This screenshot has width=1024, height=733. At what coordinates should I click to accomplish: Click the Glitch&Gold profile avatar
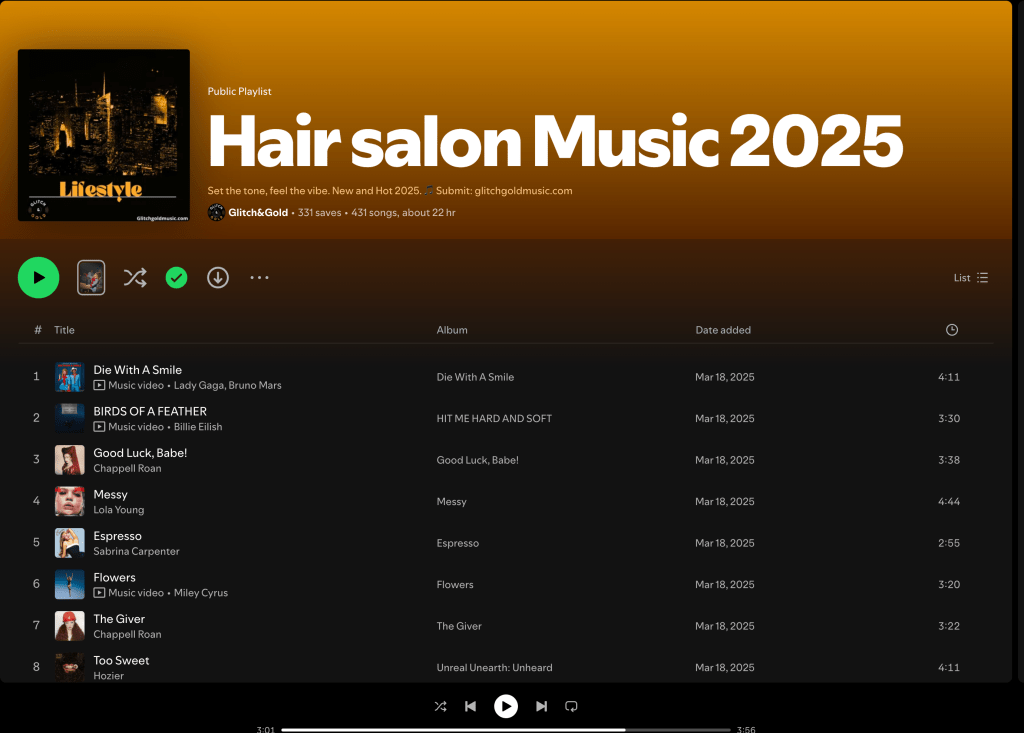[216, 212]
